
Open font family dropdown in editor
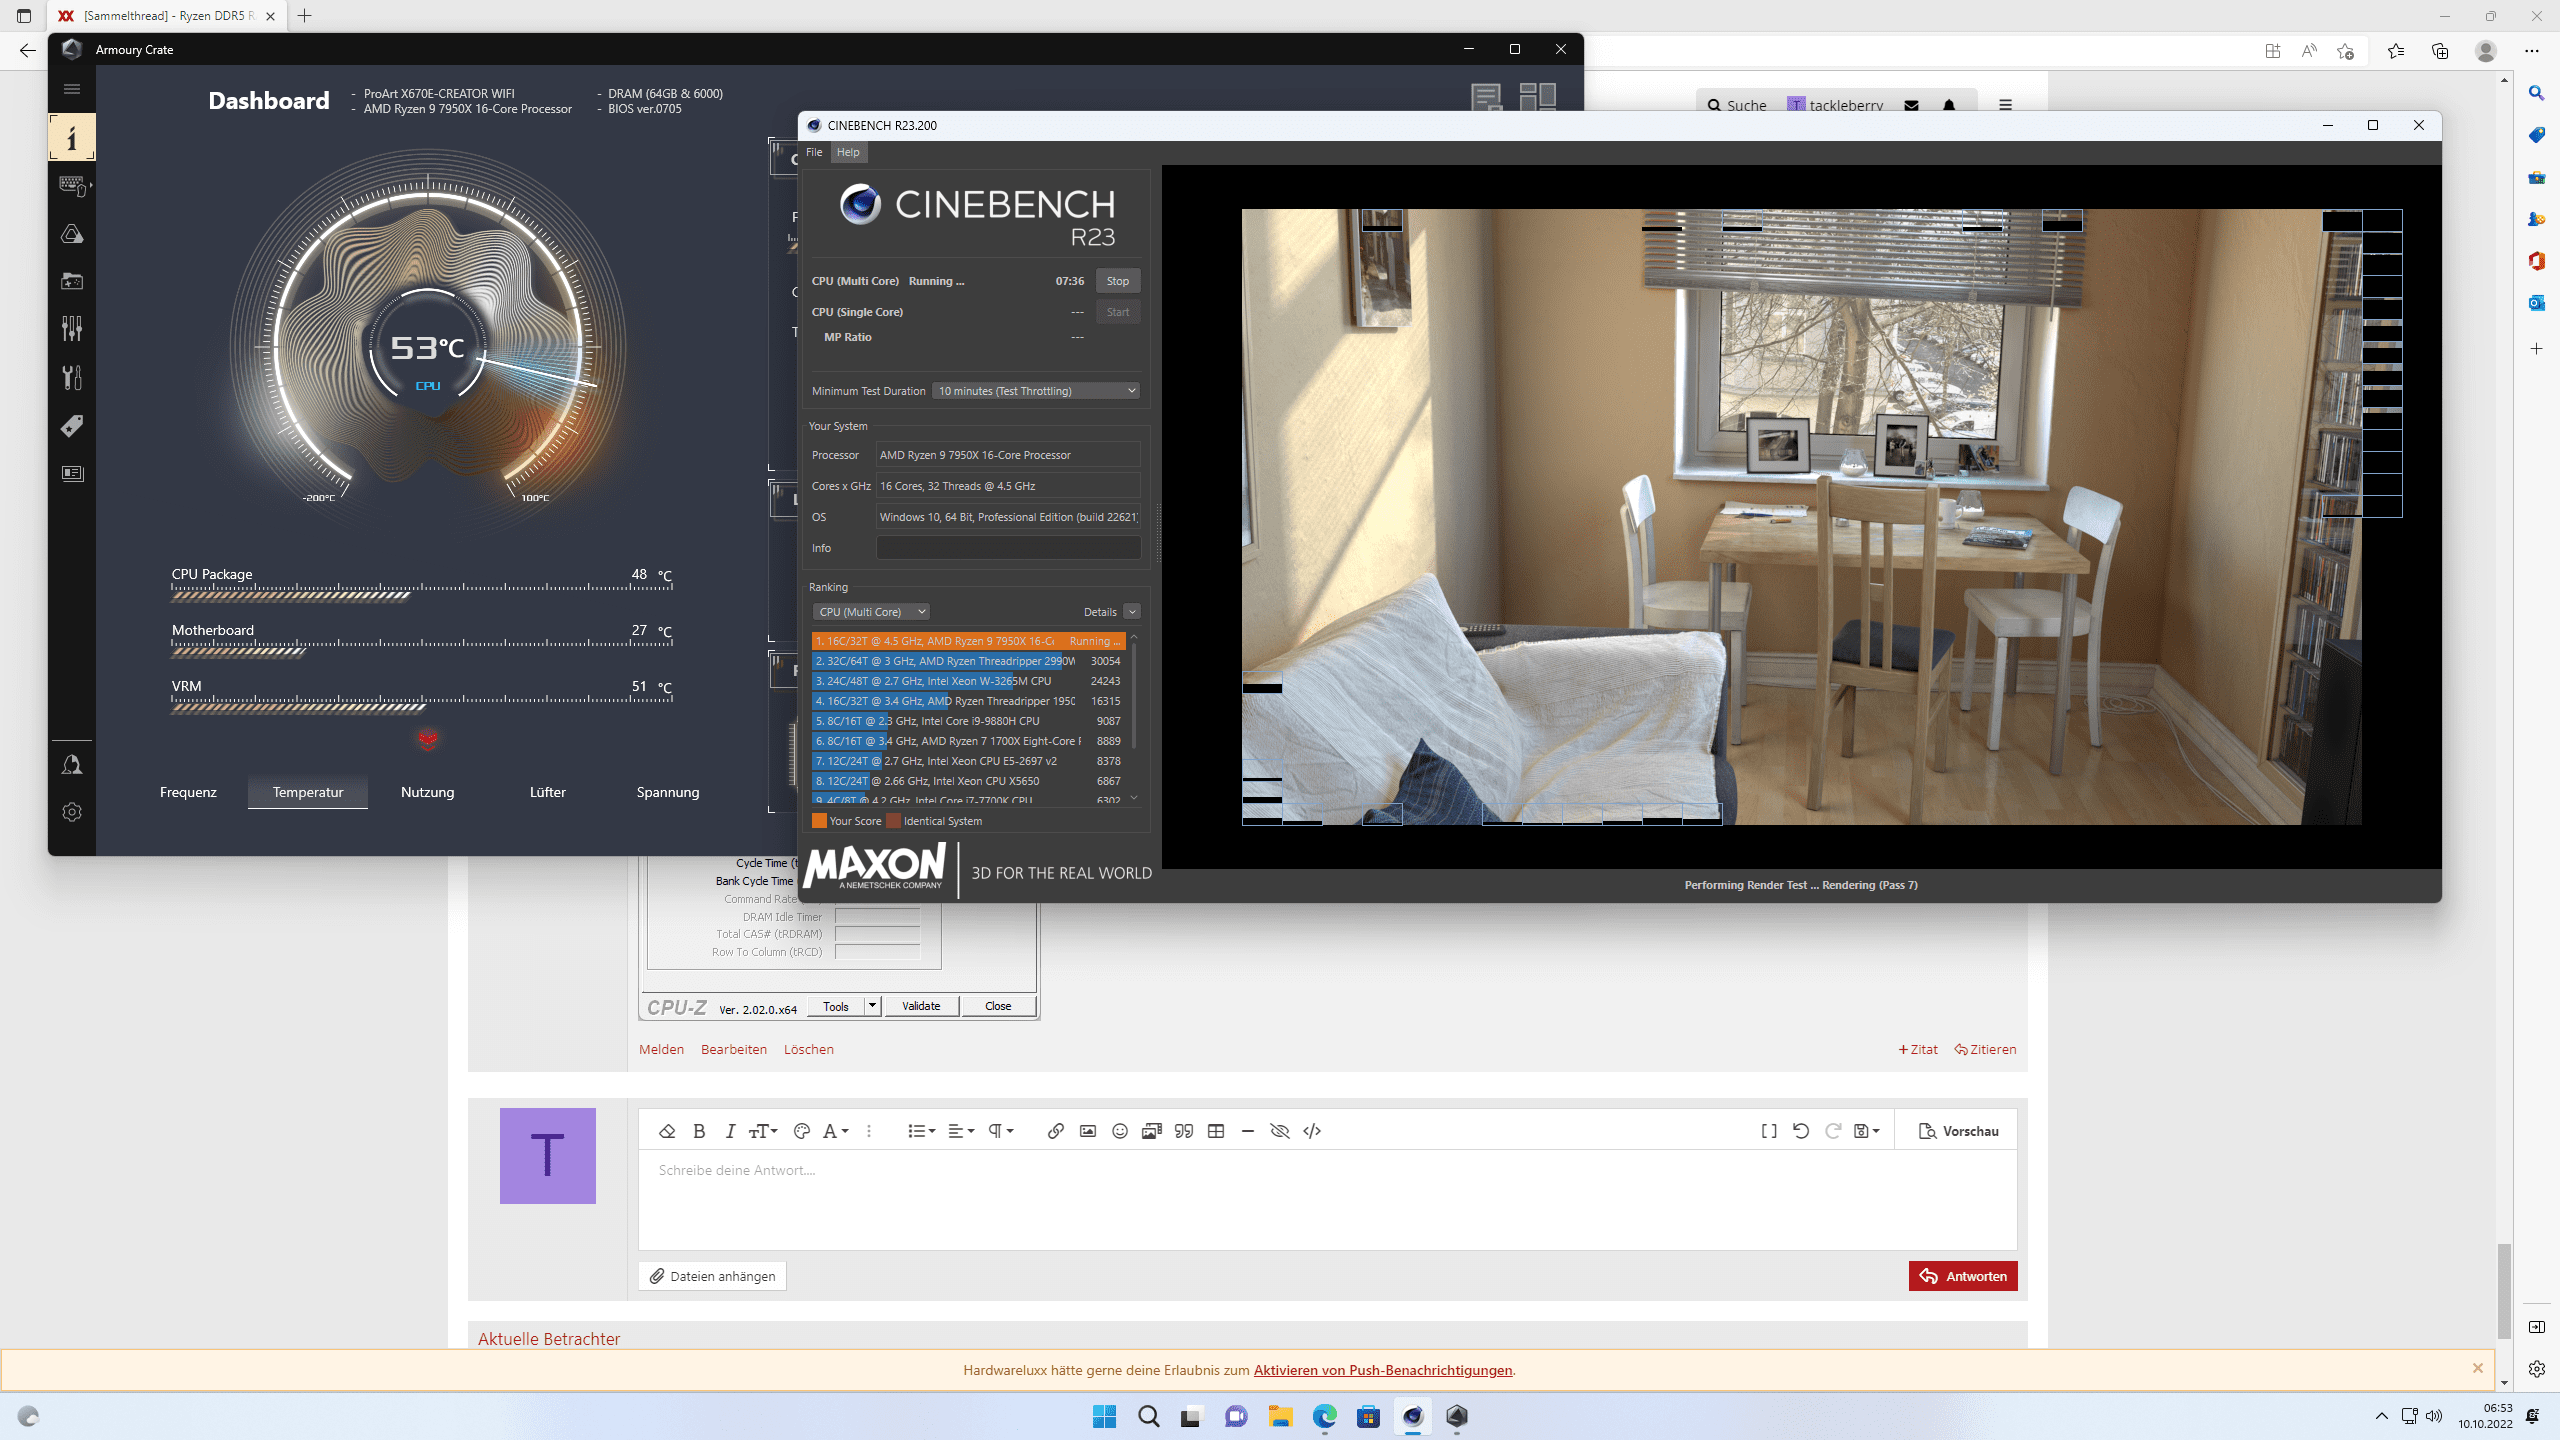[835, 1131]
